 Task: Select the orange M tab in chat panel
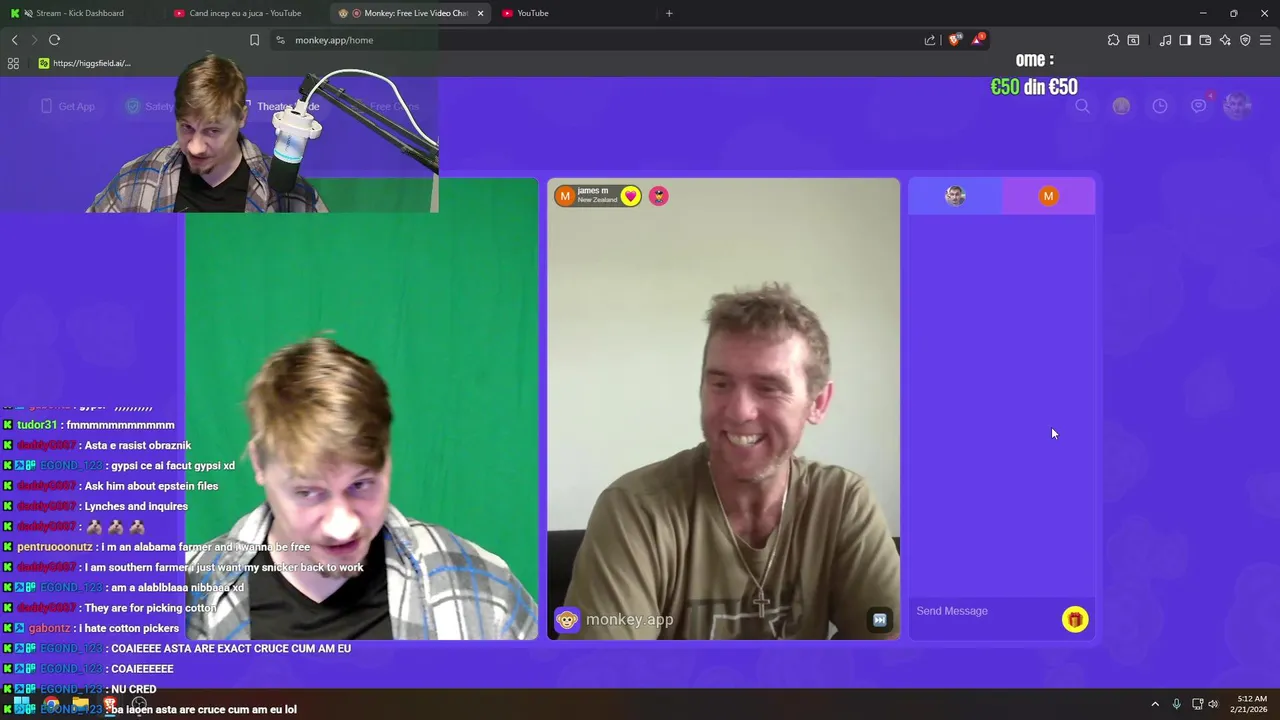[1048, 196]
